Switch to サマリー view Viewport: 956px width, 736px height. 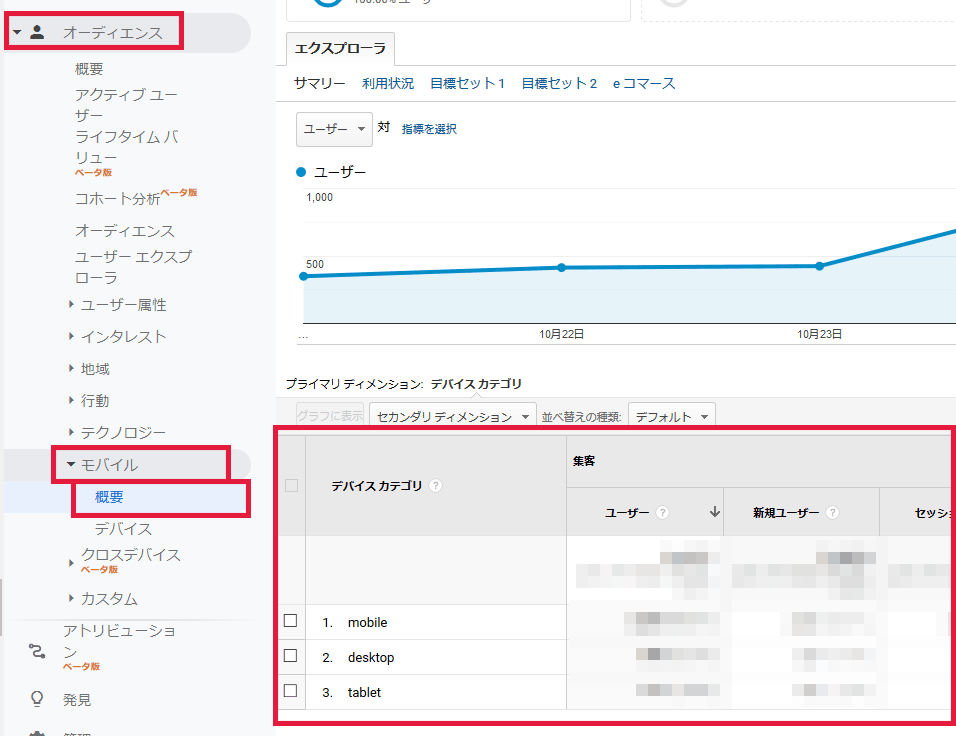(319, 84)
